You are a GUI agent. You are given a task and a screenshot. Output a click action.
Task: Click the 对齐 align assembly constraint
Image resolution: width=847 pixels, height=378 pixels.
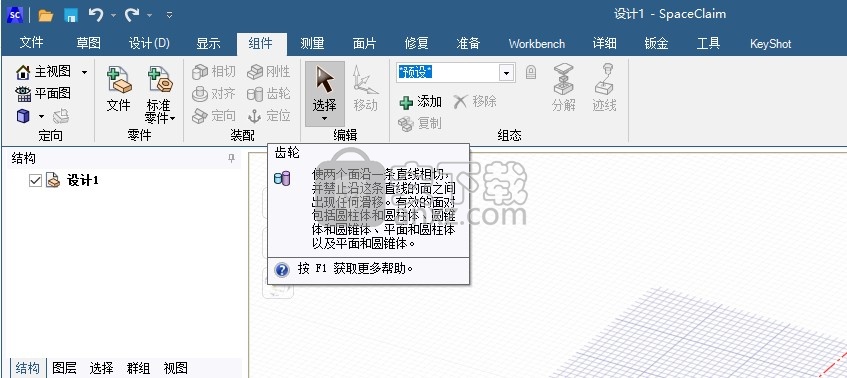214,93
